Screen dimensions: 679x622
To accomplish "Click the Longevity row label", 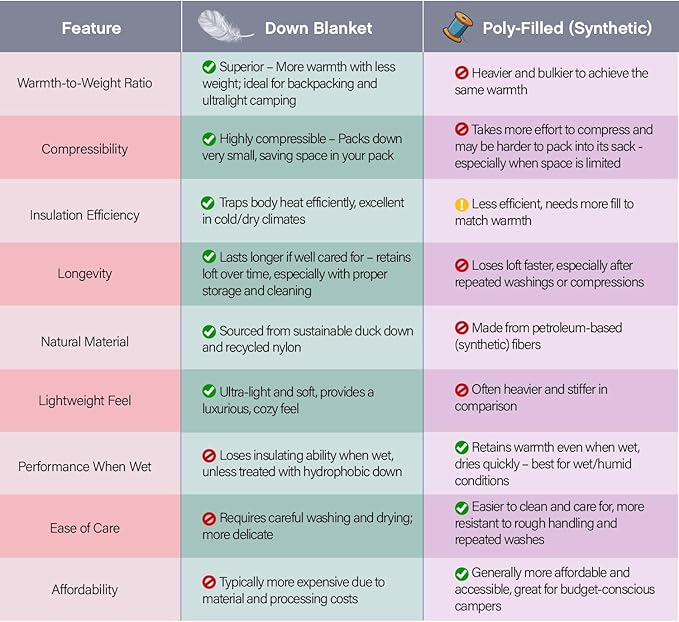I will coord(85,273).
